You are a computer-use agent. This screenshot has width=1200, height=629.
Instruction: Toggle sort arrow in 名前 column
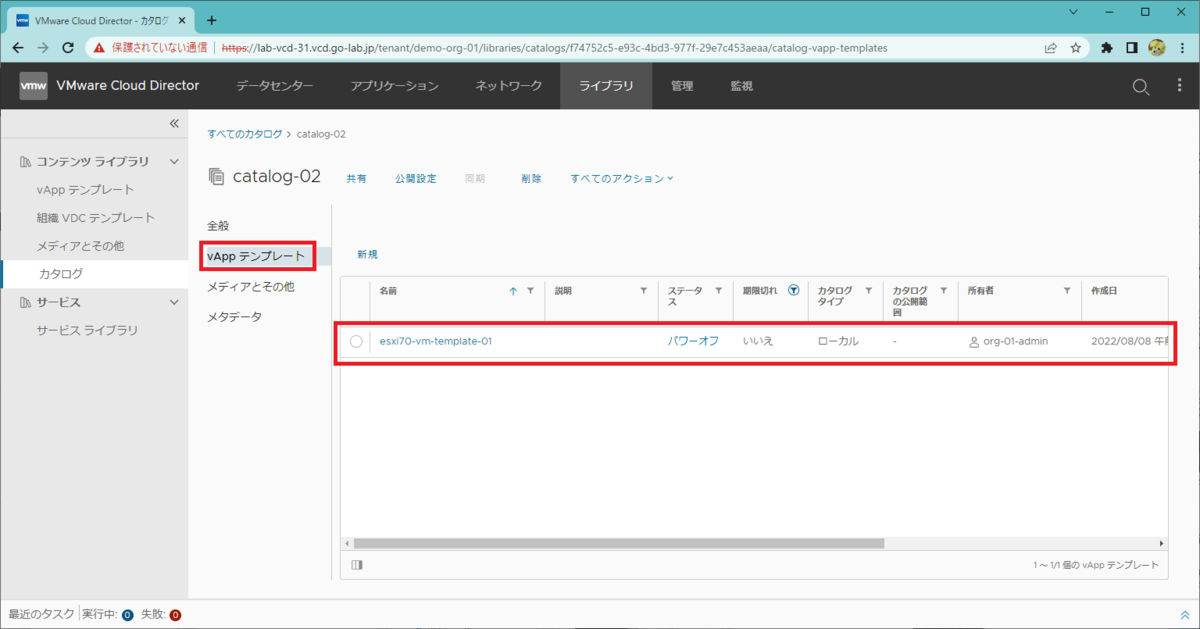pyautogui.click(x=514, y=290)
